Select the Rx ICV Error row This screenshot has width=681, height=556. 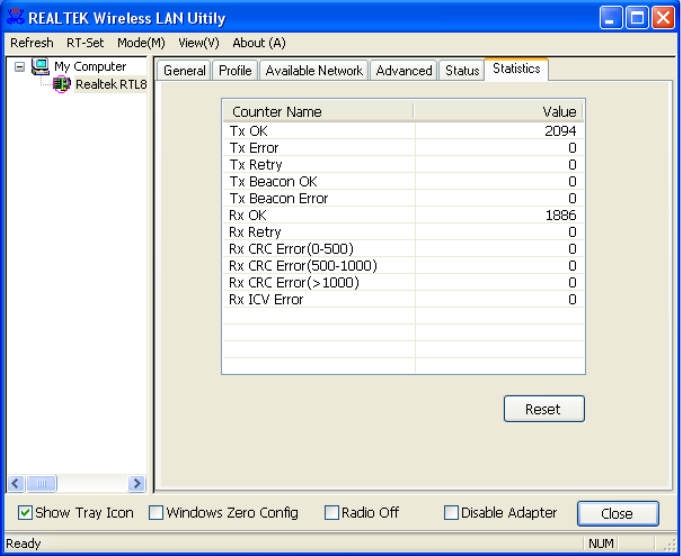(x=403, y=299)
